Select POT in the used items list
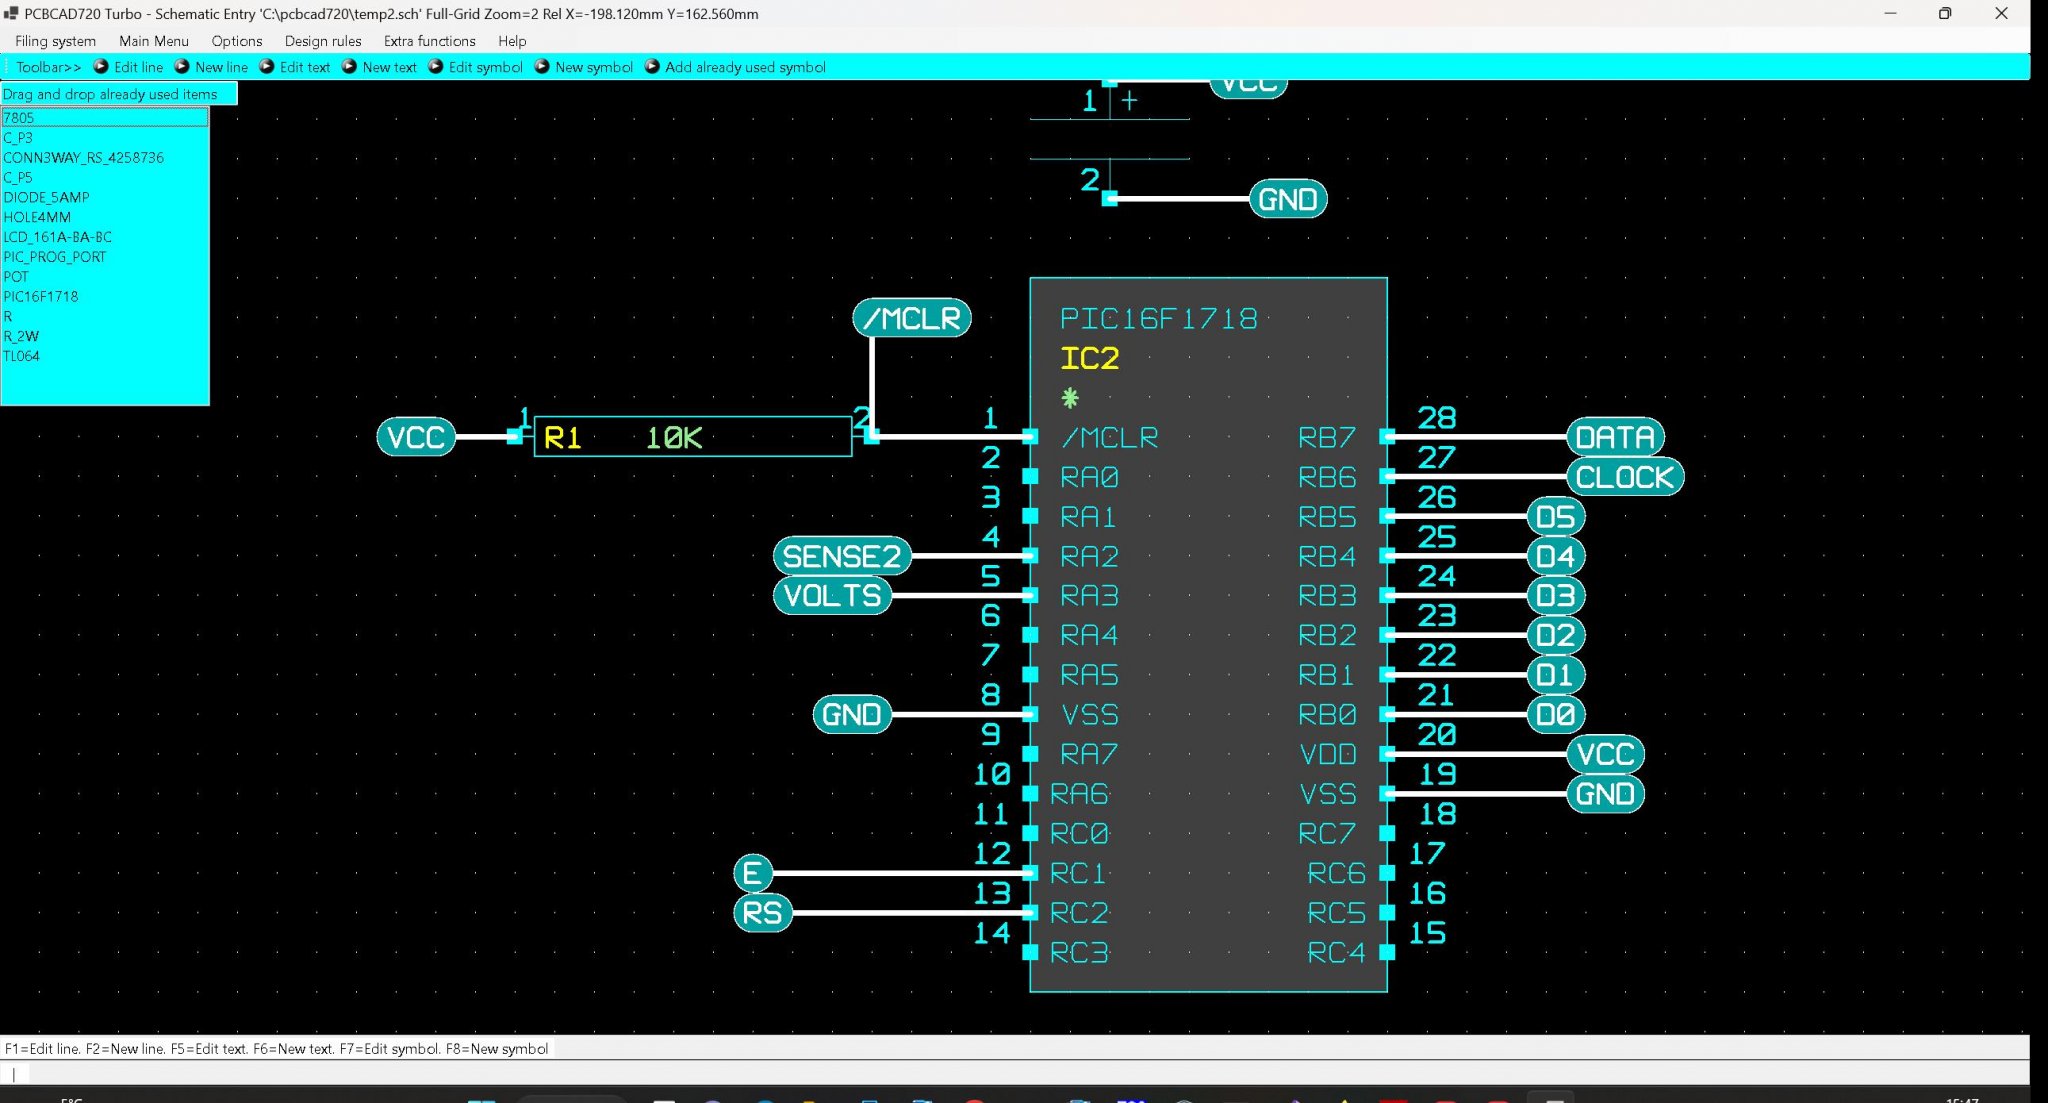The image size is (2048, 1103). [x=105, y=277]
